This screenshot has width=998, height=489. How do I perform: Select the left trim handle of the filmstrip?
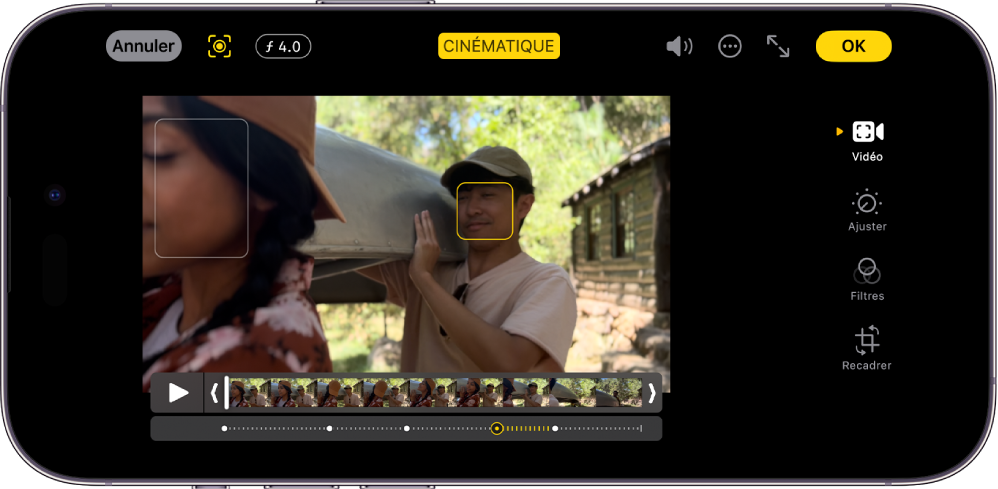(214, 393)
